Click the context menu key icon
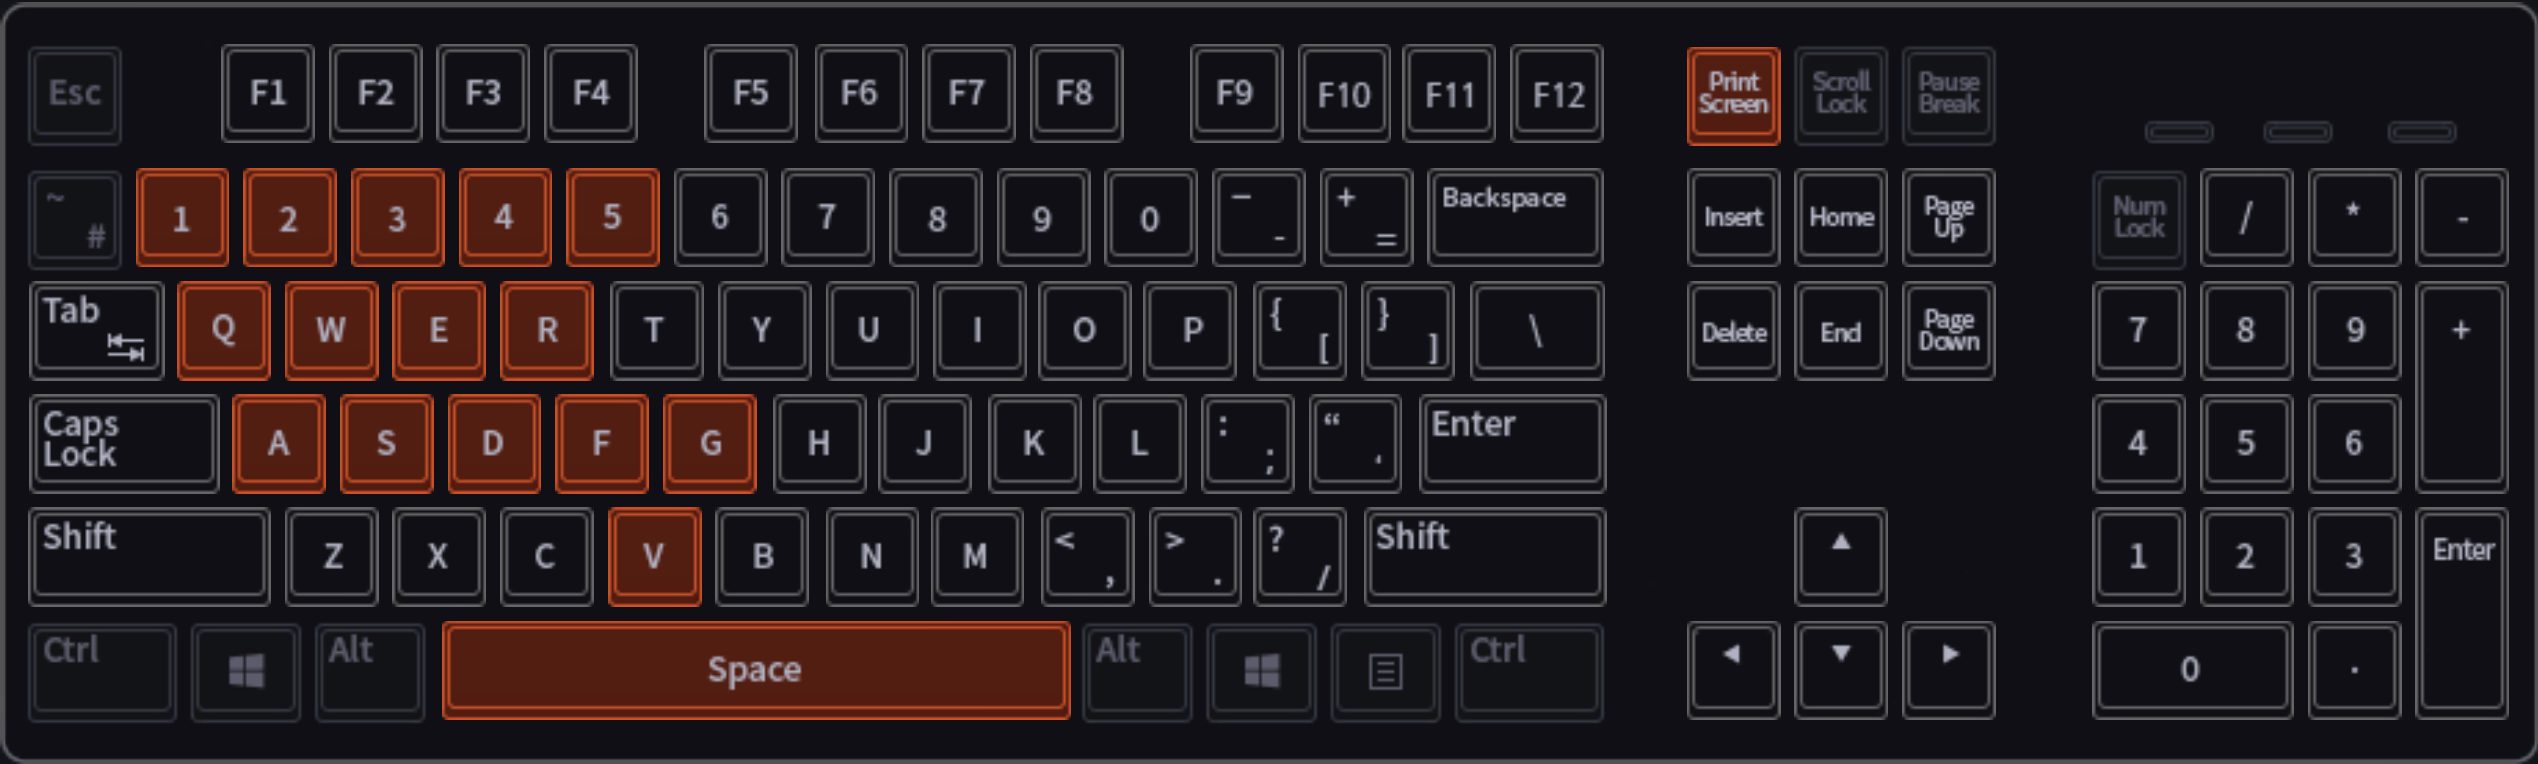The image size is (2538, 764). (x=1385, y=671)
